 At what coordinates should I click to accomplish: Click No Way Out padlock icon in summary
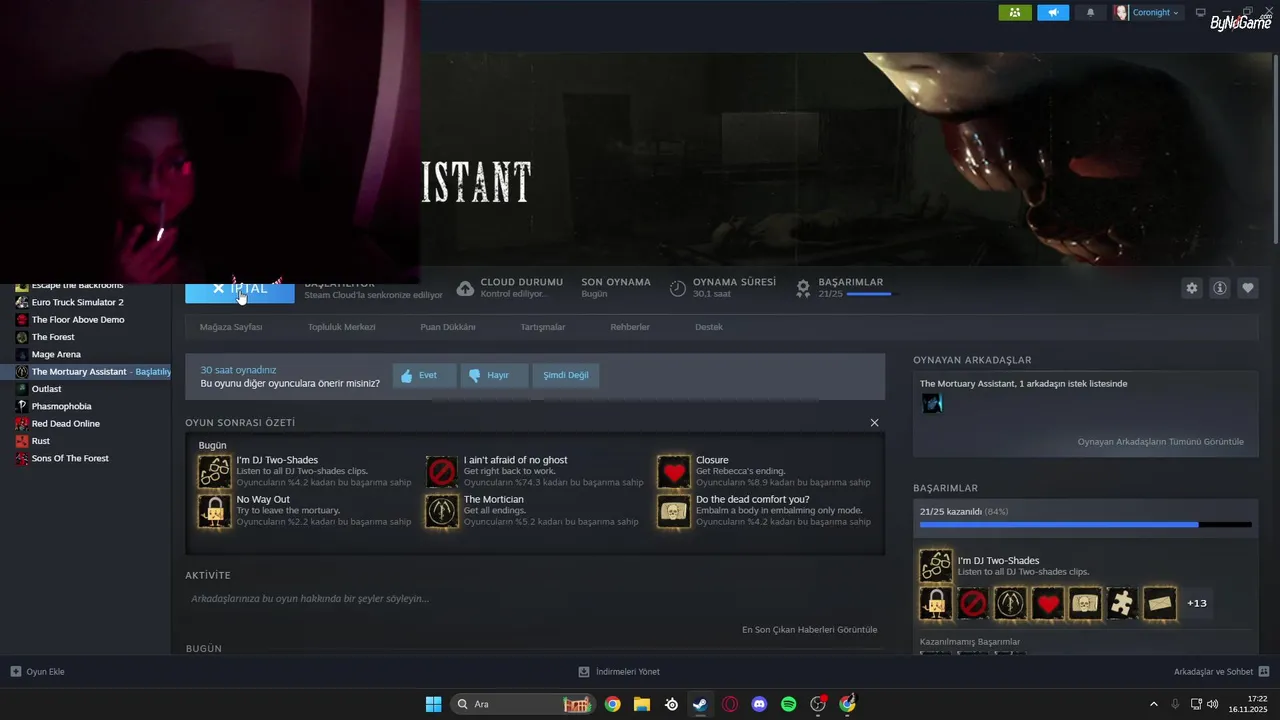coord(215,511)
